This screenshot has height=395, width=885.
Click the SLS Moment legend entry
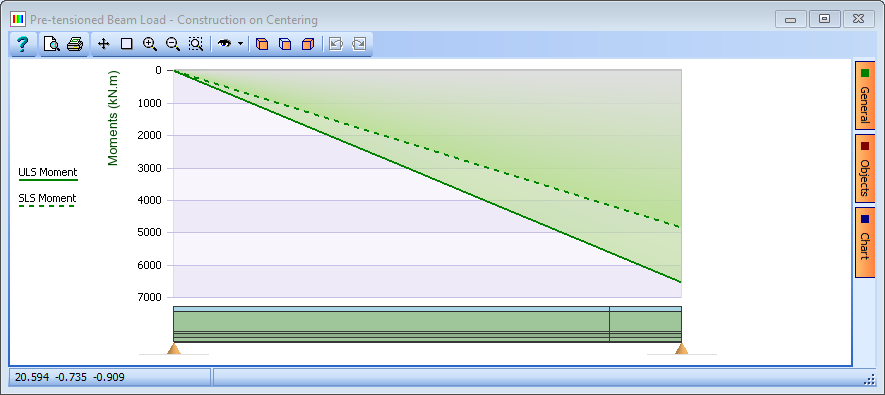point(47,199)
